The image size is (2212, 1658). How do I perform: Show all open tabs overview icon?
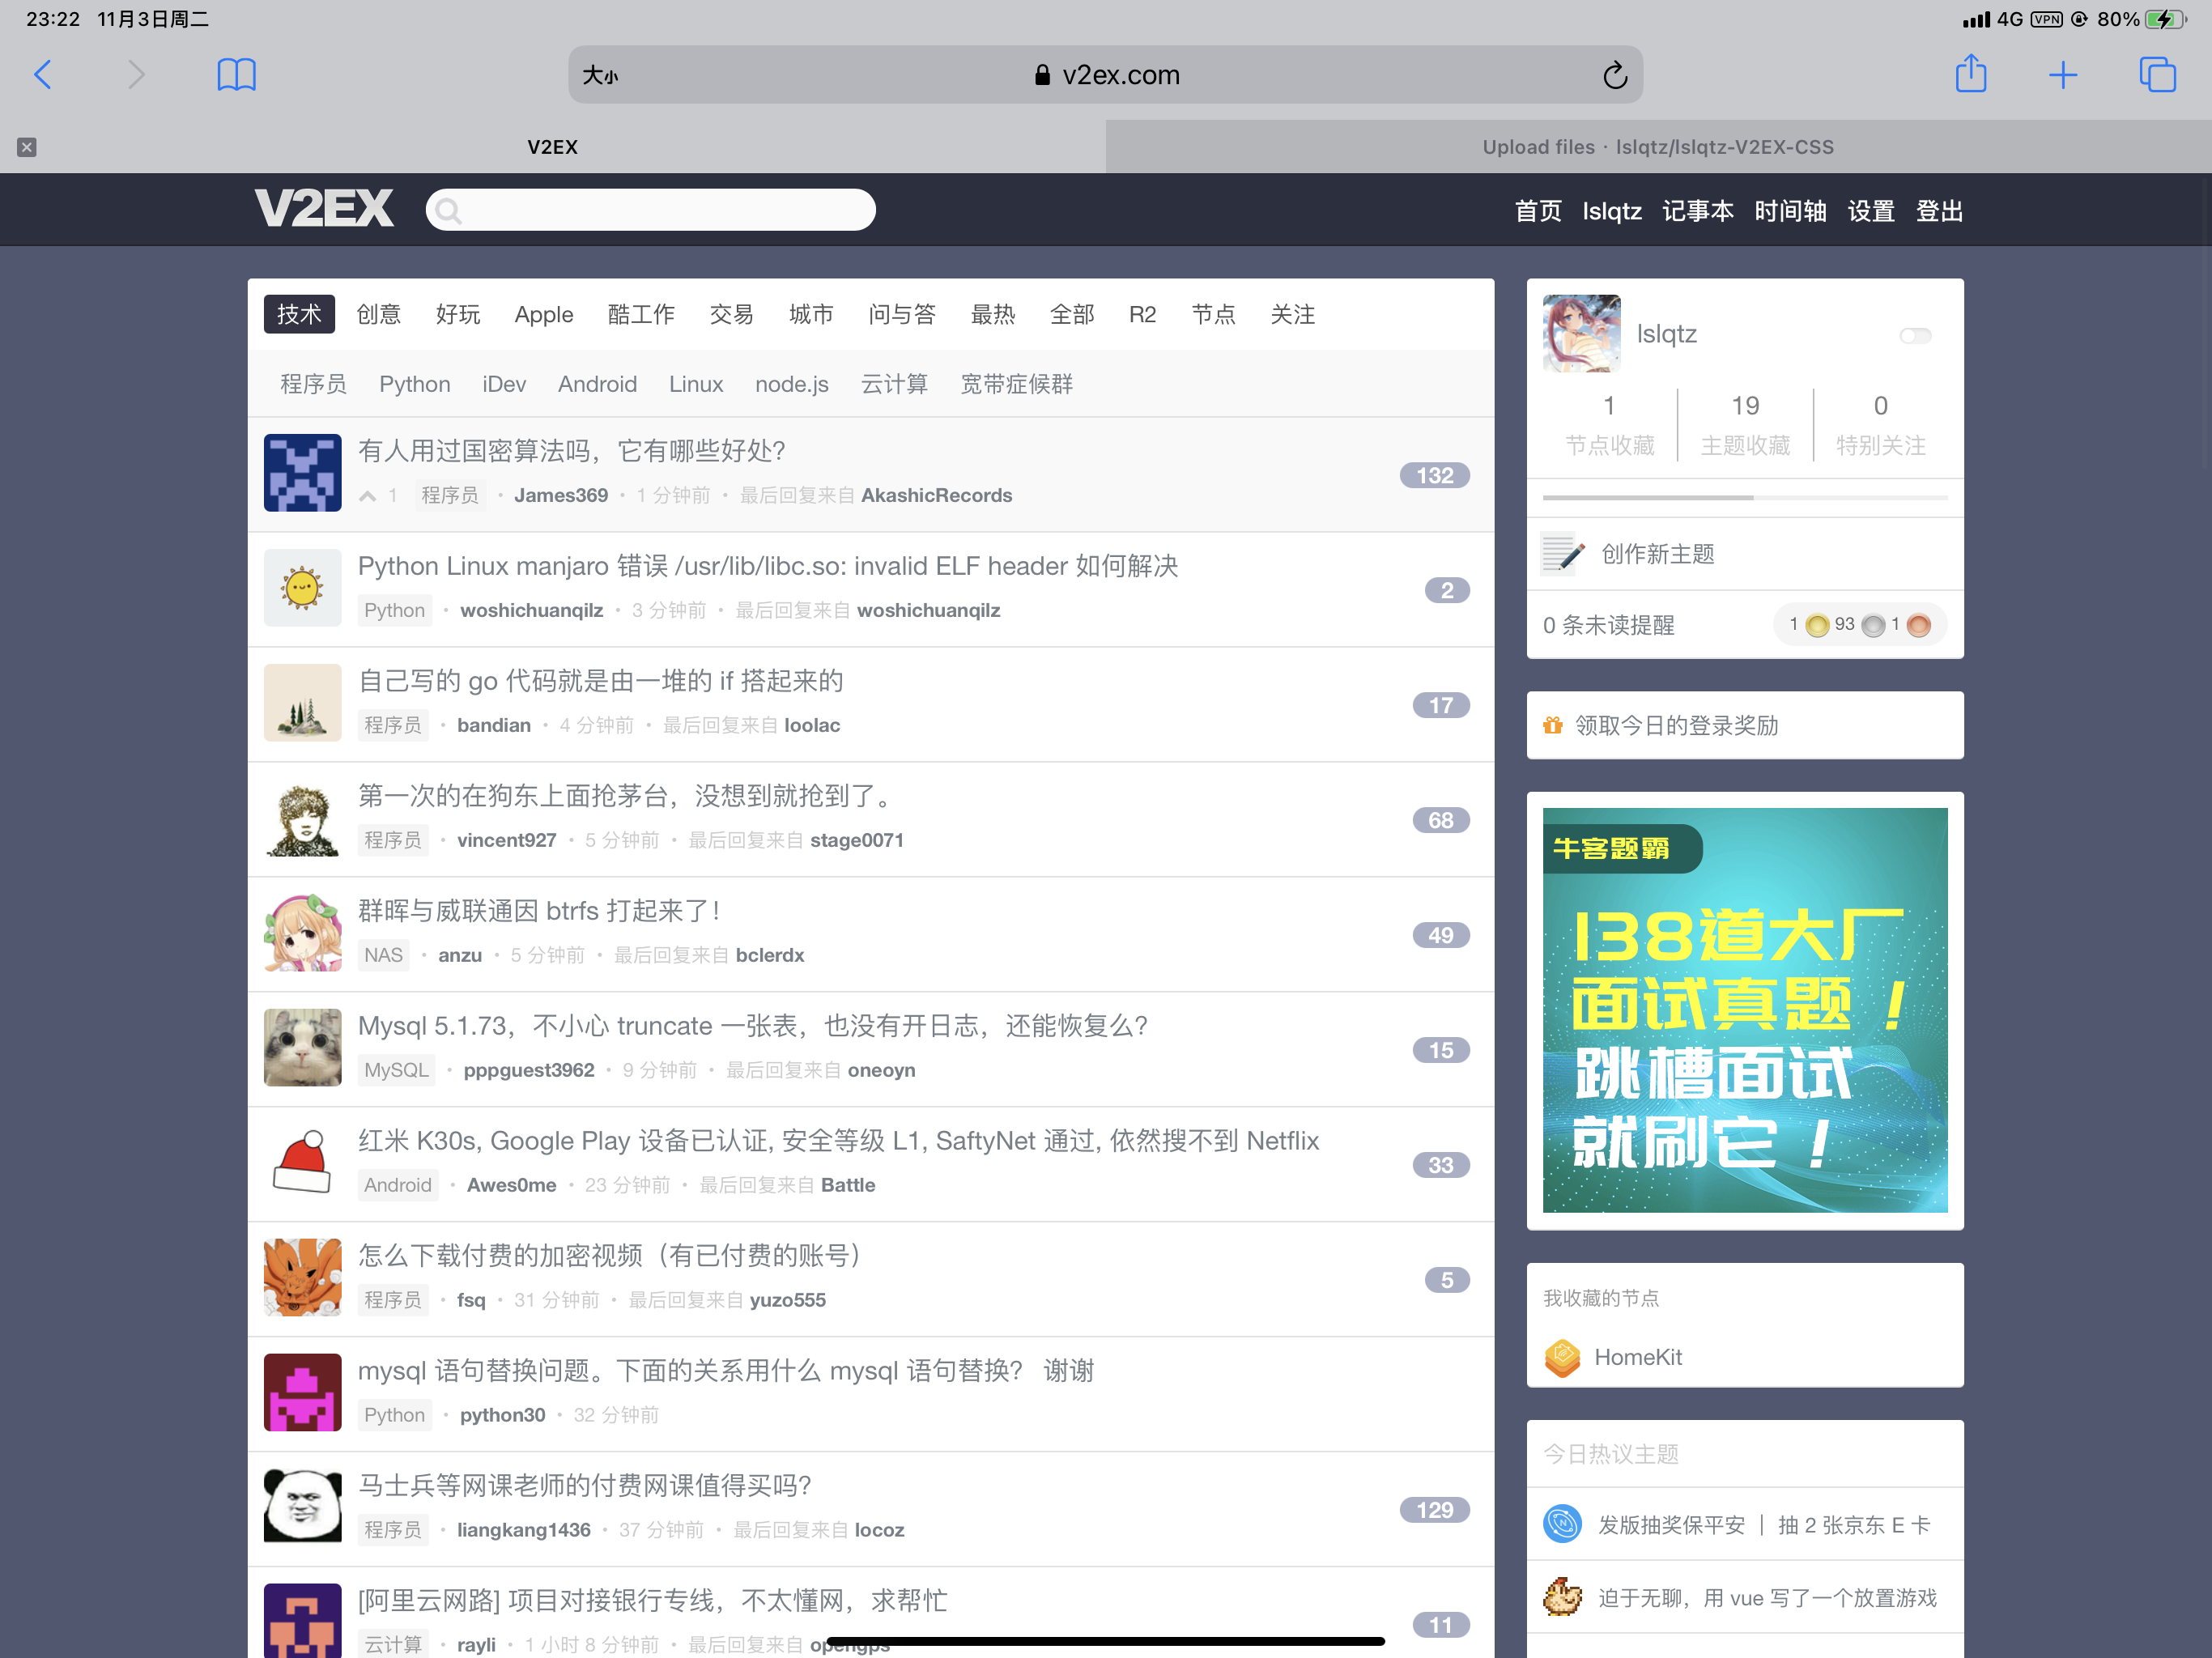pos(2156,75)
